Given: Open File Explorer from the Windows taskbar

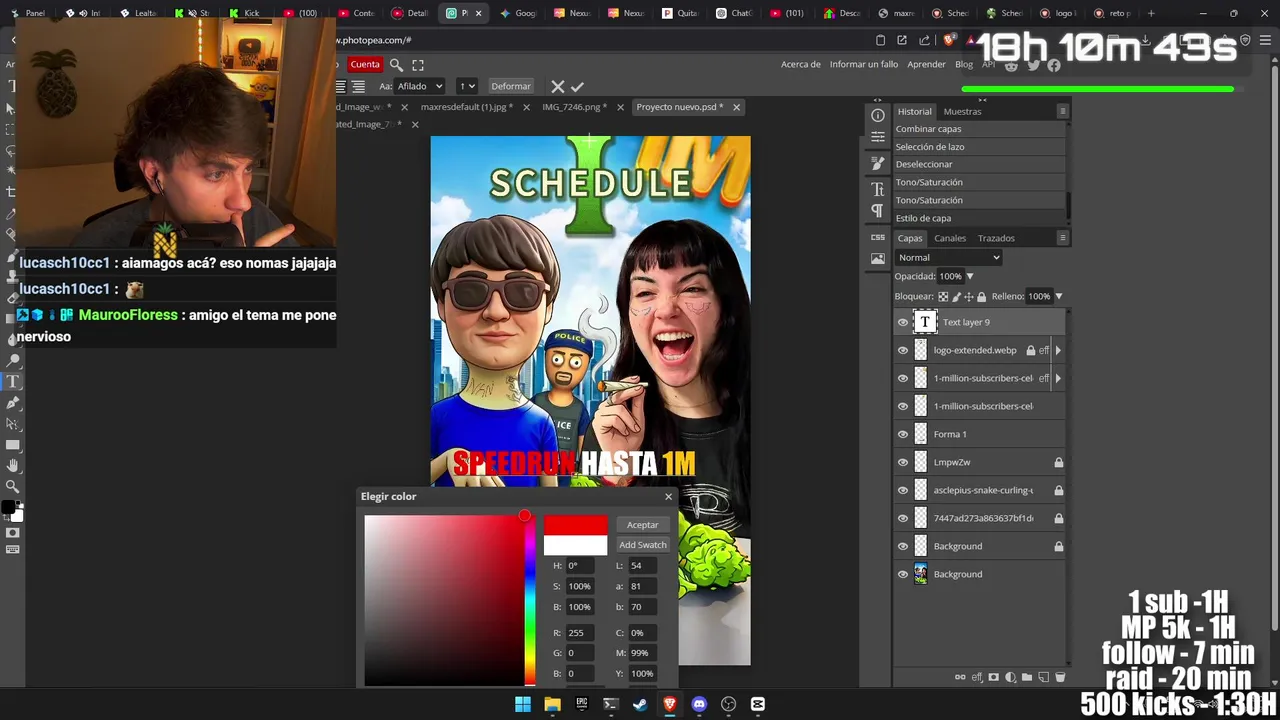Looking at the screenshot, I should [x=552, y=704].
